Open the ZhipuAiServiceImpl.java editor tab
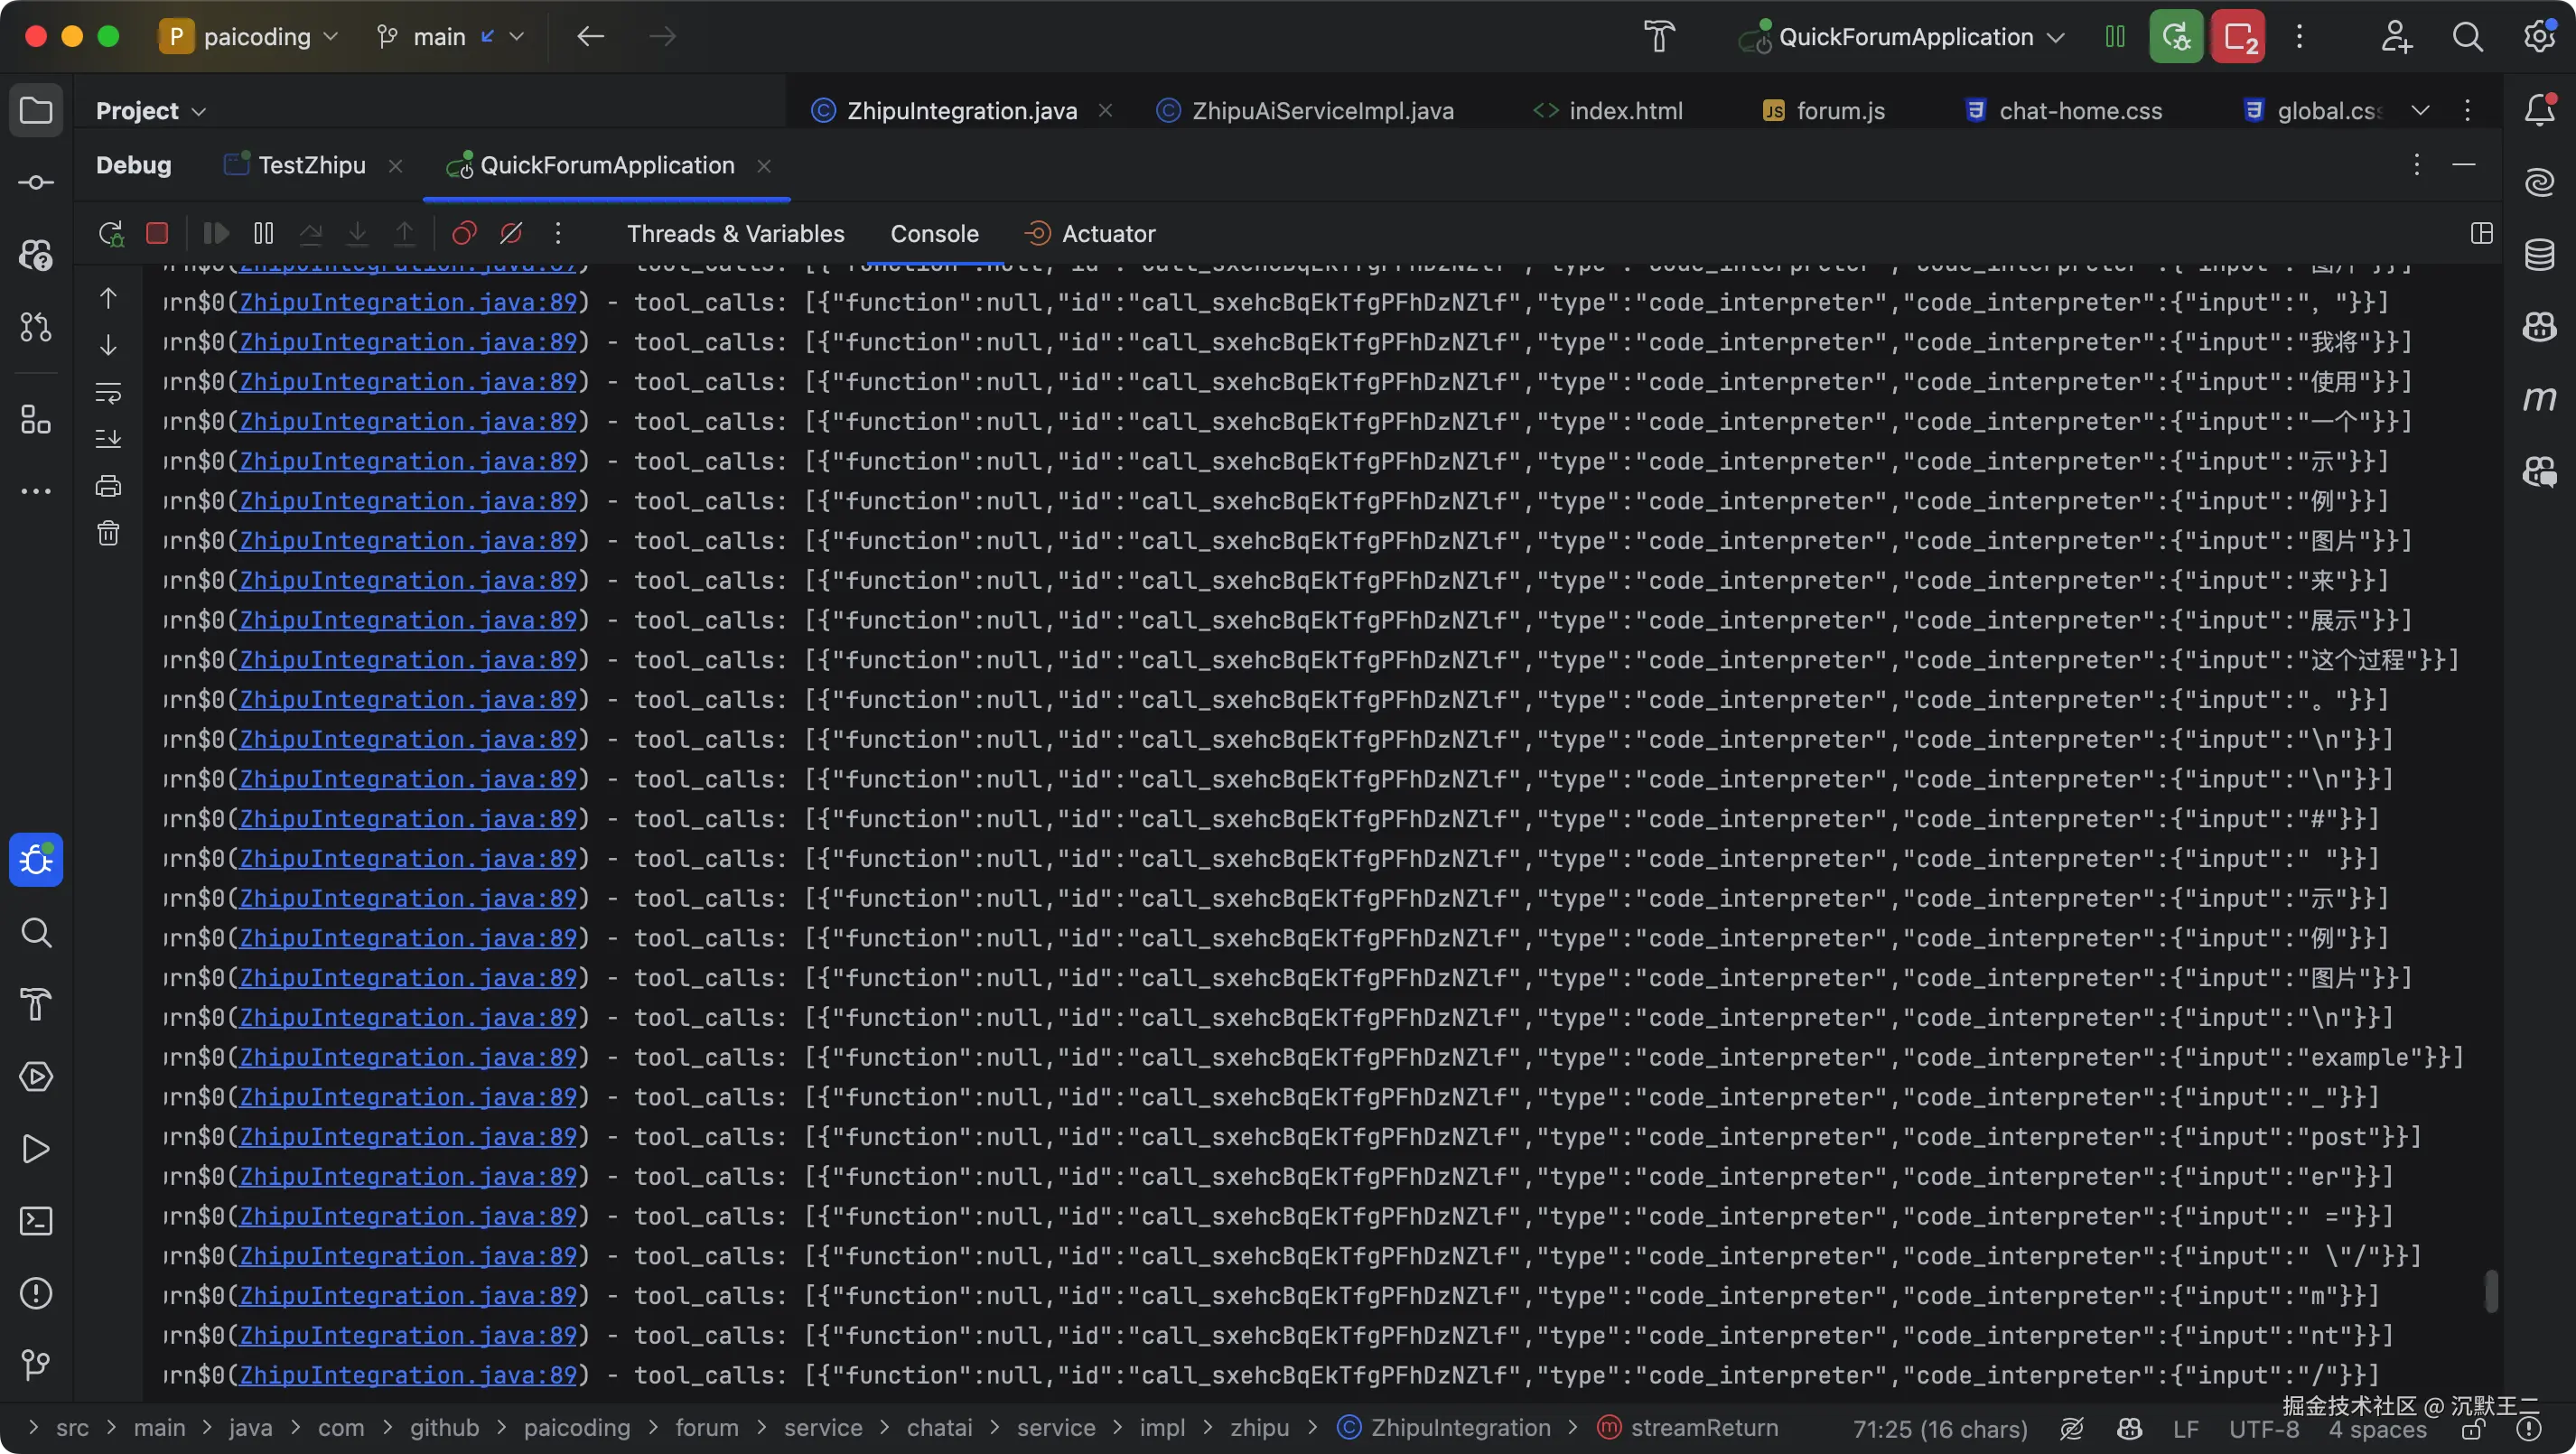Viewport: 2576px width, 1454px height. coord(1321,111)
